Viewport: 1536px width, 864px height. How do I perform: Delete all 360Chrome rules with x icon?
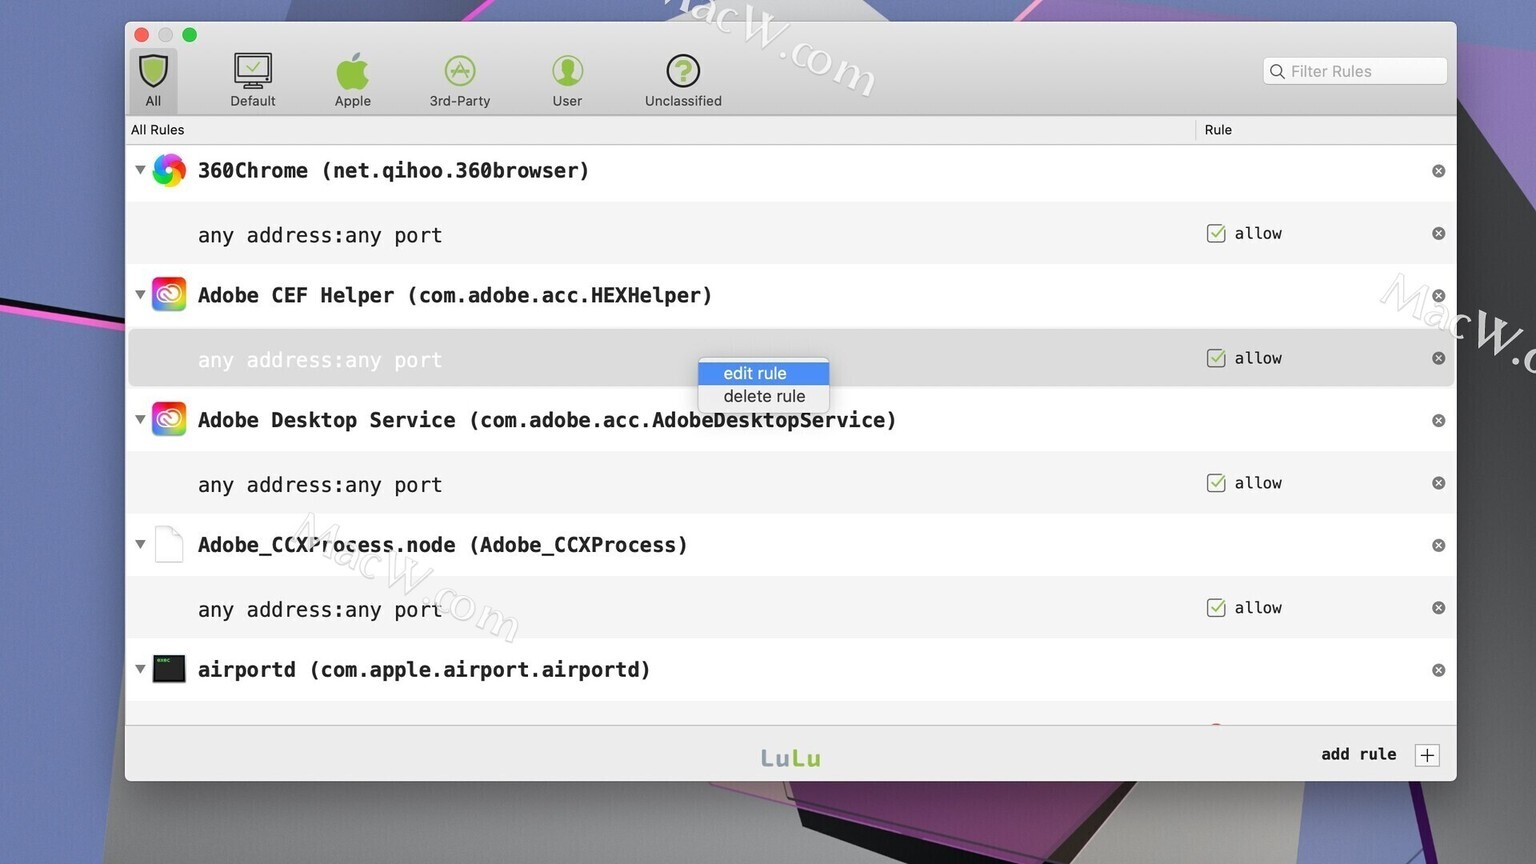pos(1438,171)
